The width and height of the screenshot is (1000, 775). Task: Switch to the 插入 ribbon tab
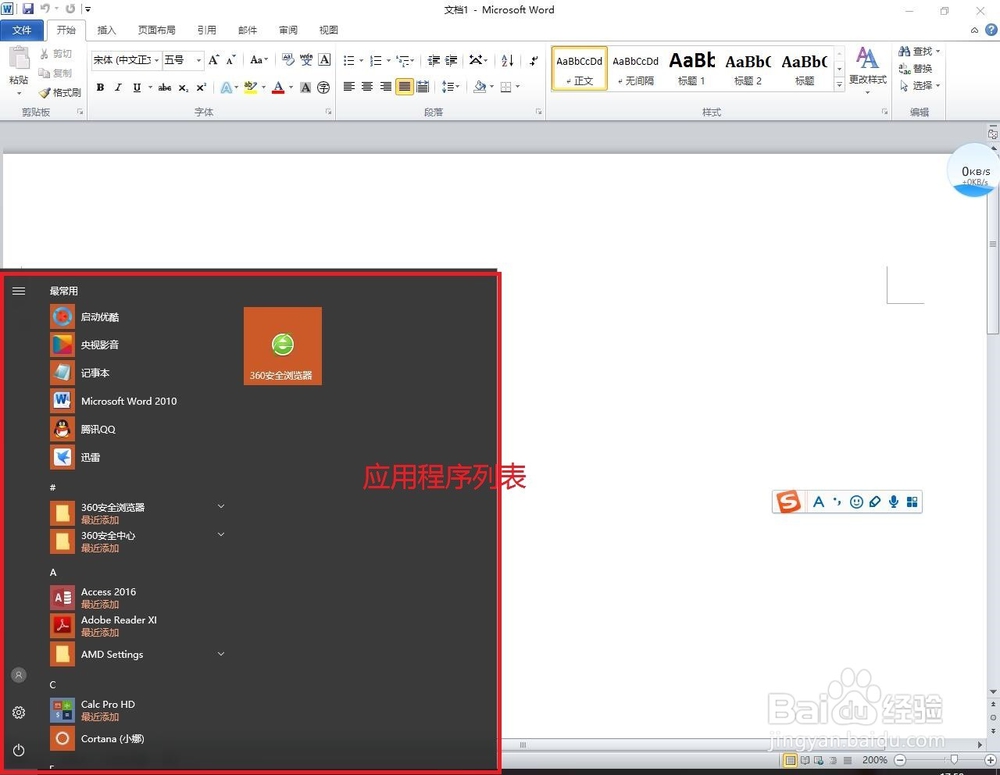click(x=108, y=29)
